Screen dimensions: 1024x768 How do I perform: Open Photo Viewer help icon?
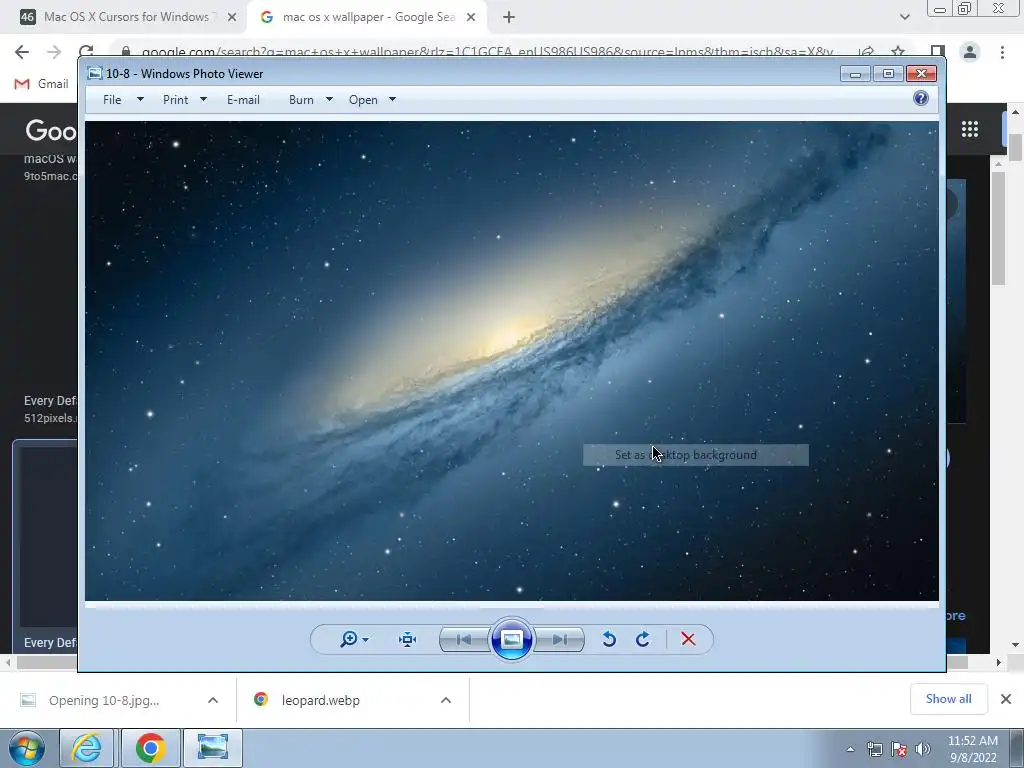(921, 98)
